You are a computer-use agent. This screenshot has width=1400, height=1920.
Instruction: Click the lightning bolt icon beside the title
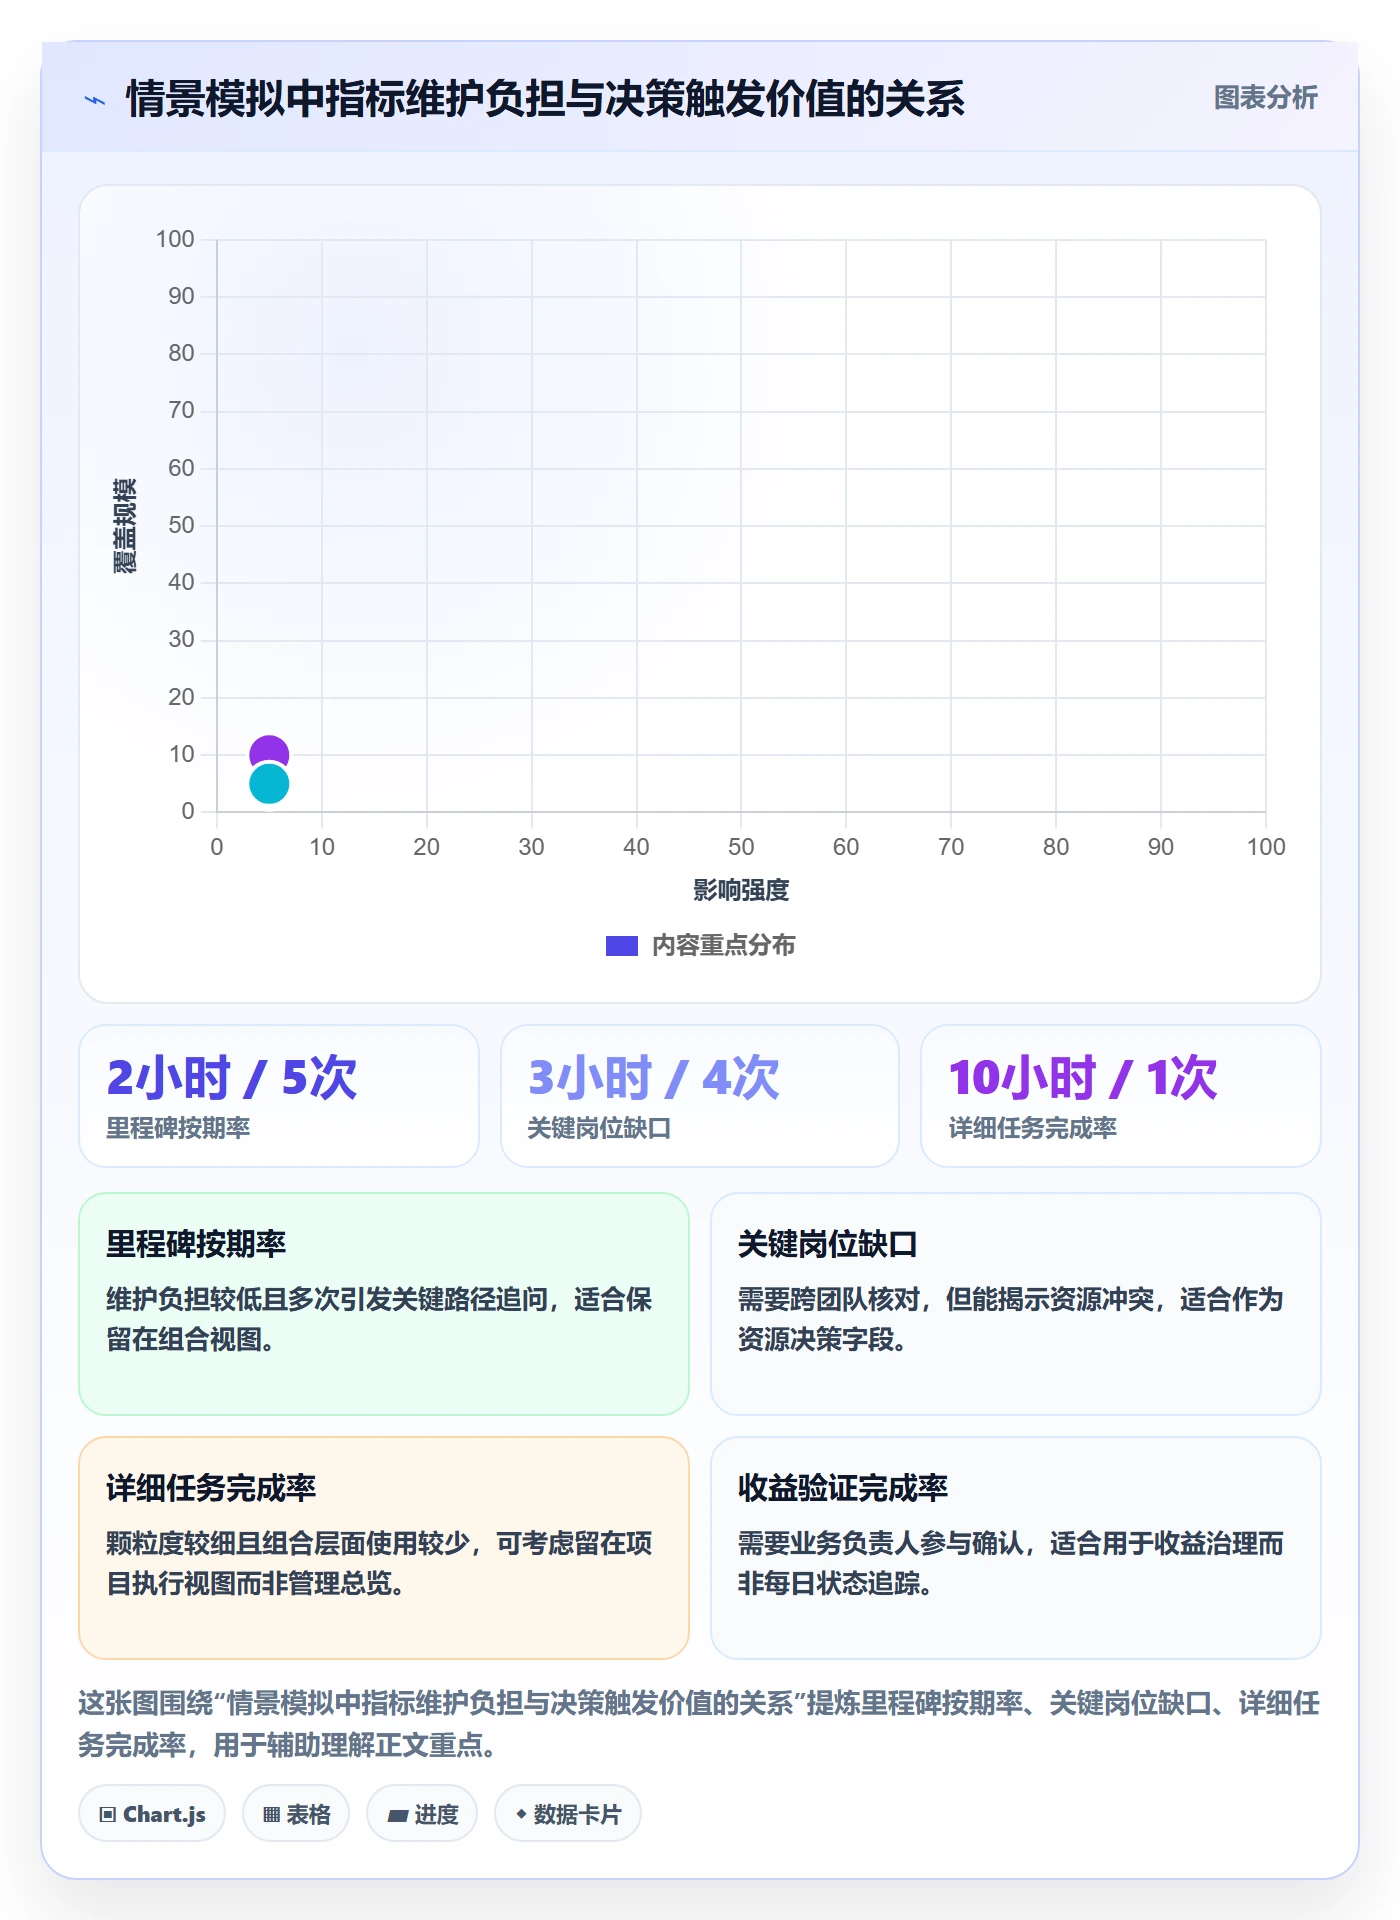coord(95,99)
